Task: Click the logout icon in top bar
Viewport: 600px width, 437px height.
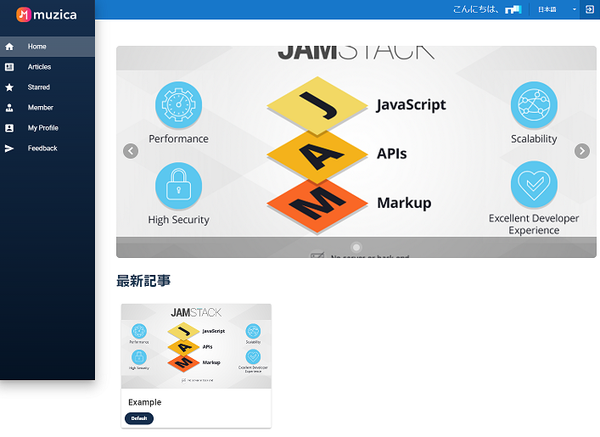Action: point(590,9)
